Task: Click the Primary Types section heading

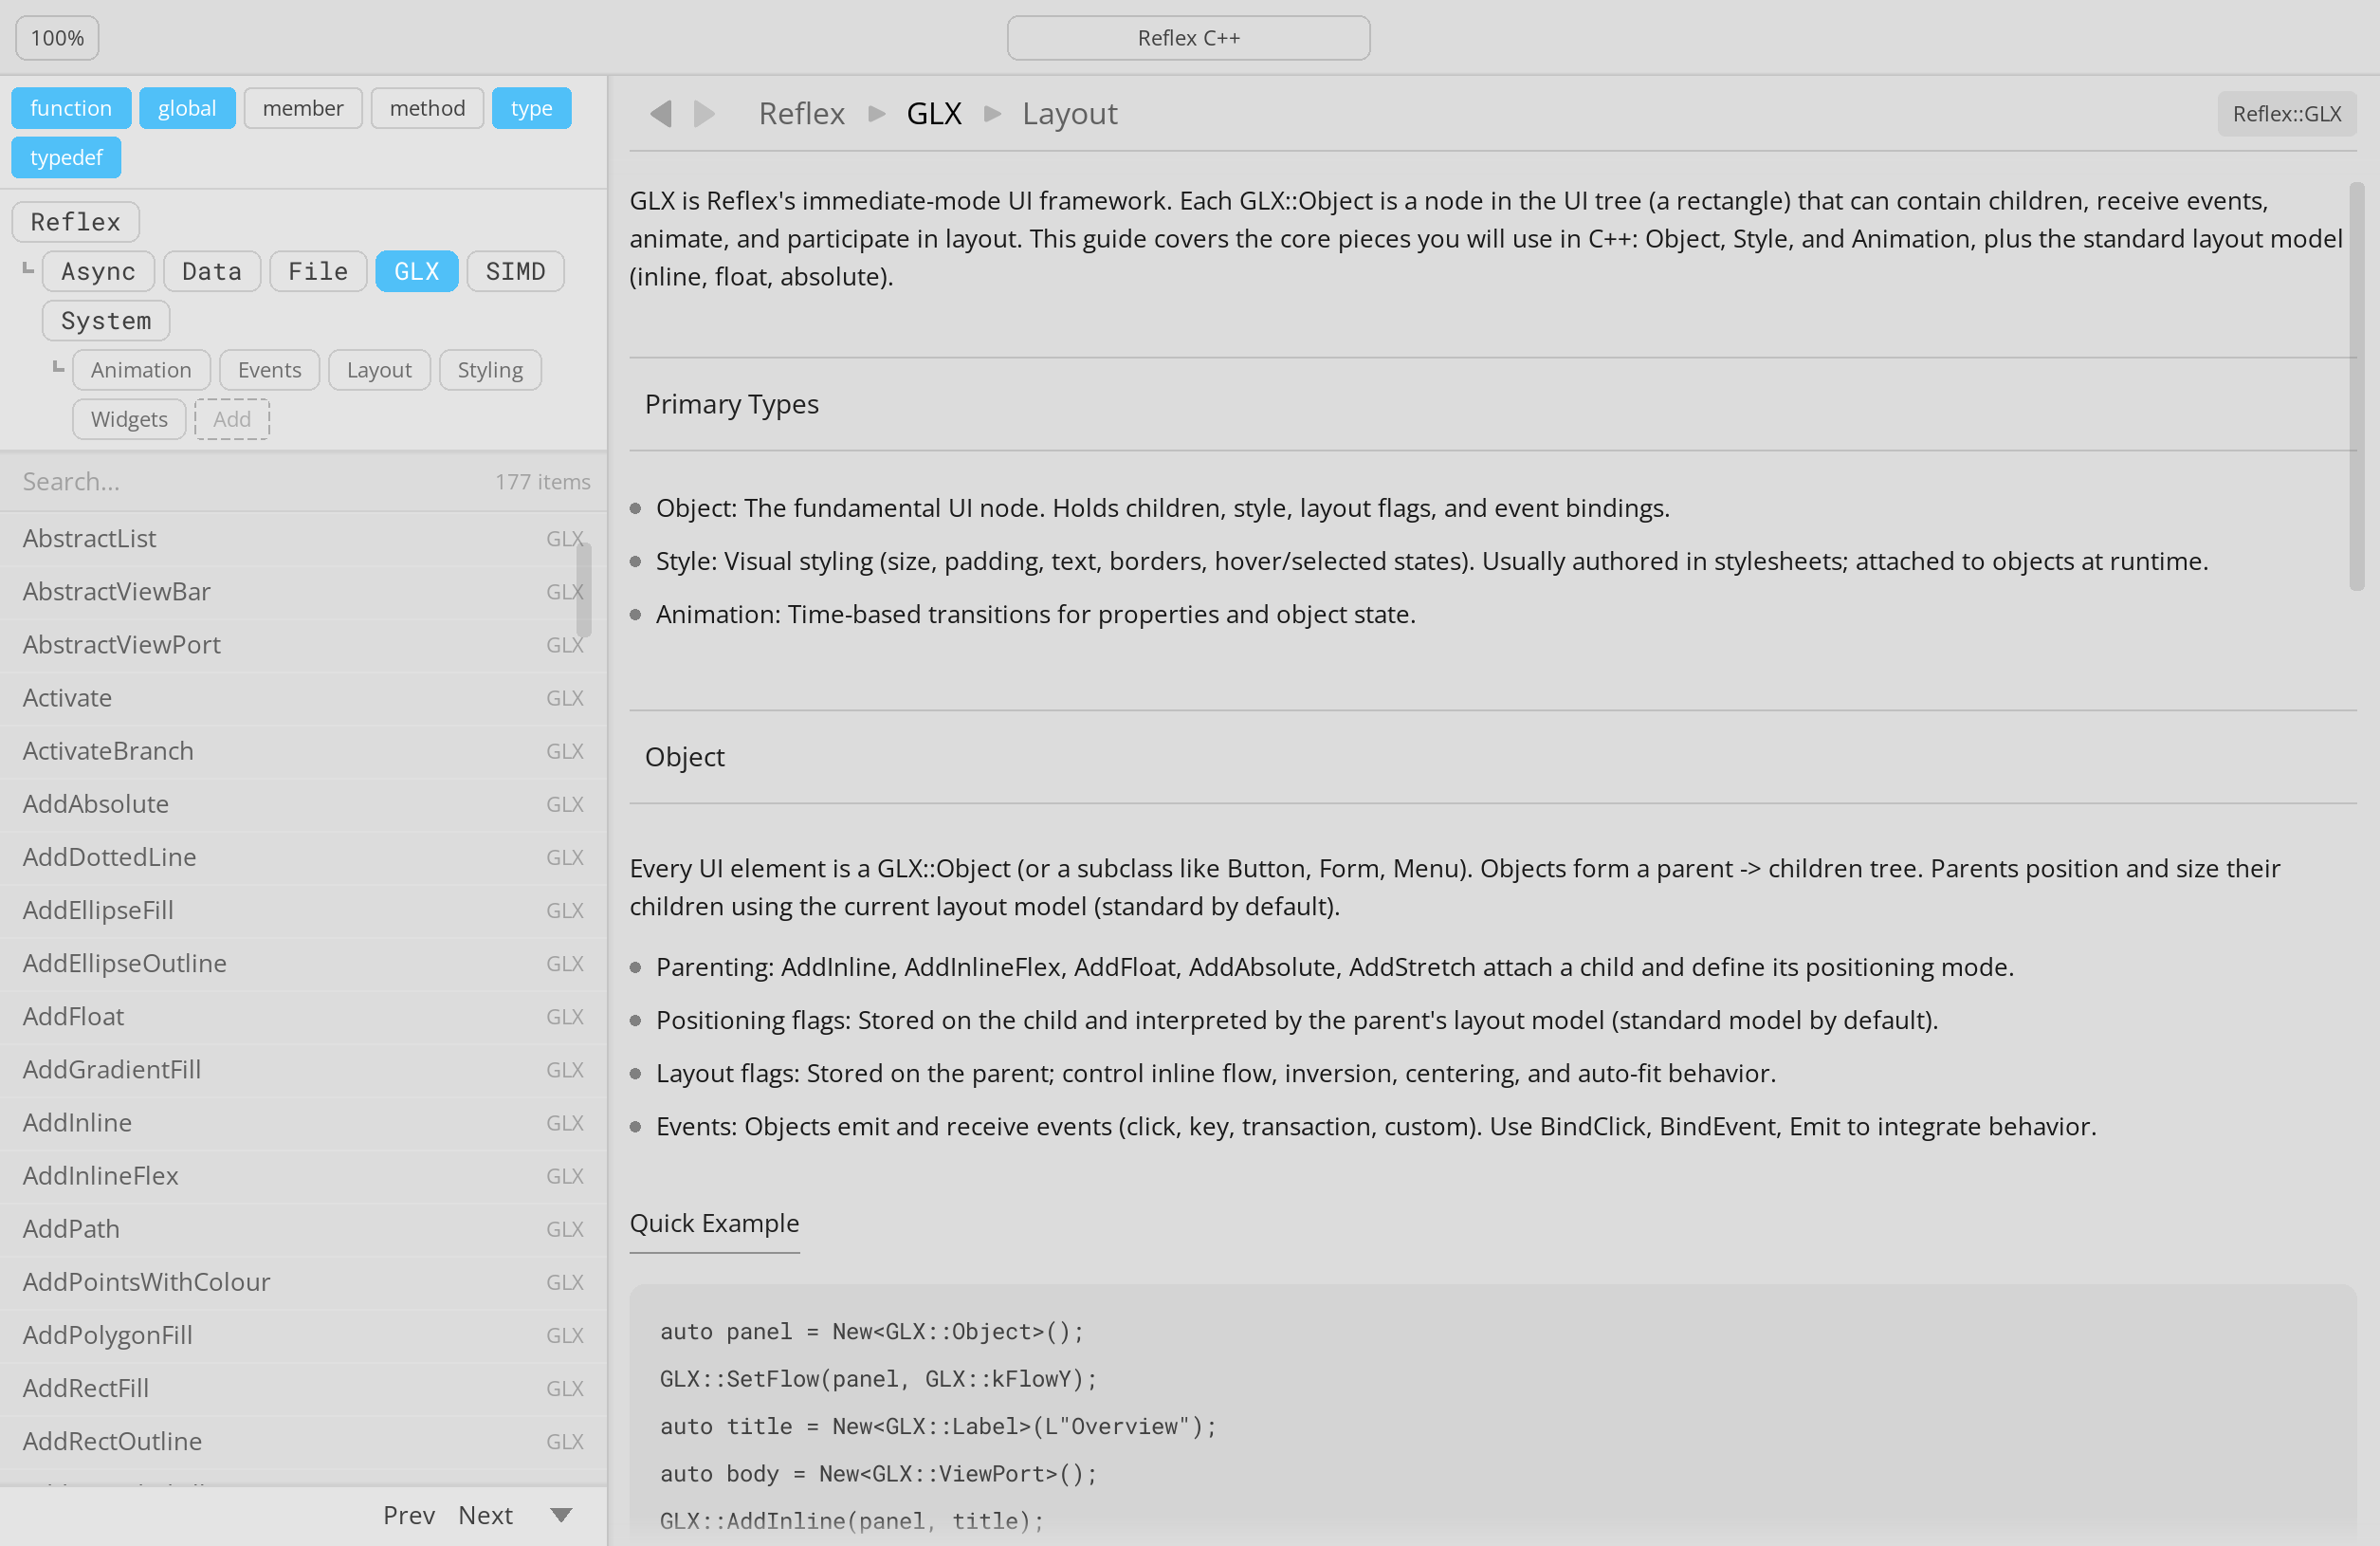Action: pyautogui.click(x=731, y=403)
